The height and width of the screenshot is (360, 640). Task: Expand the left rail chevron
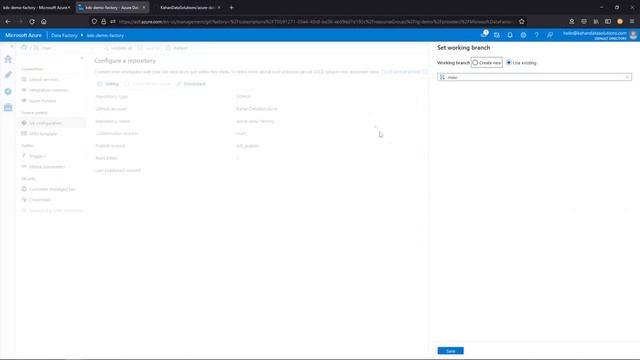(11, 47)
